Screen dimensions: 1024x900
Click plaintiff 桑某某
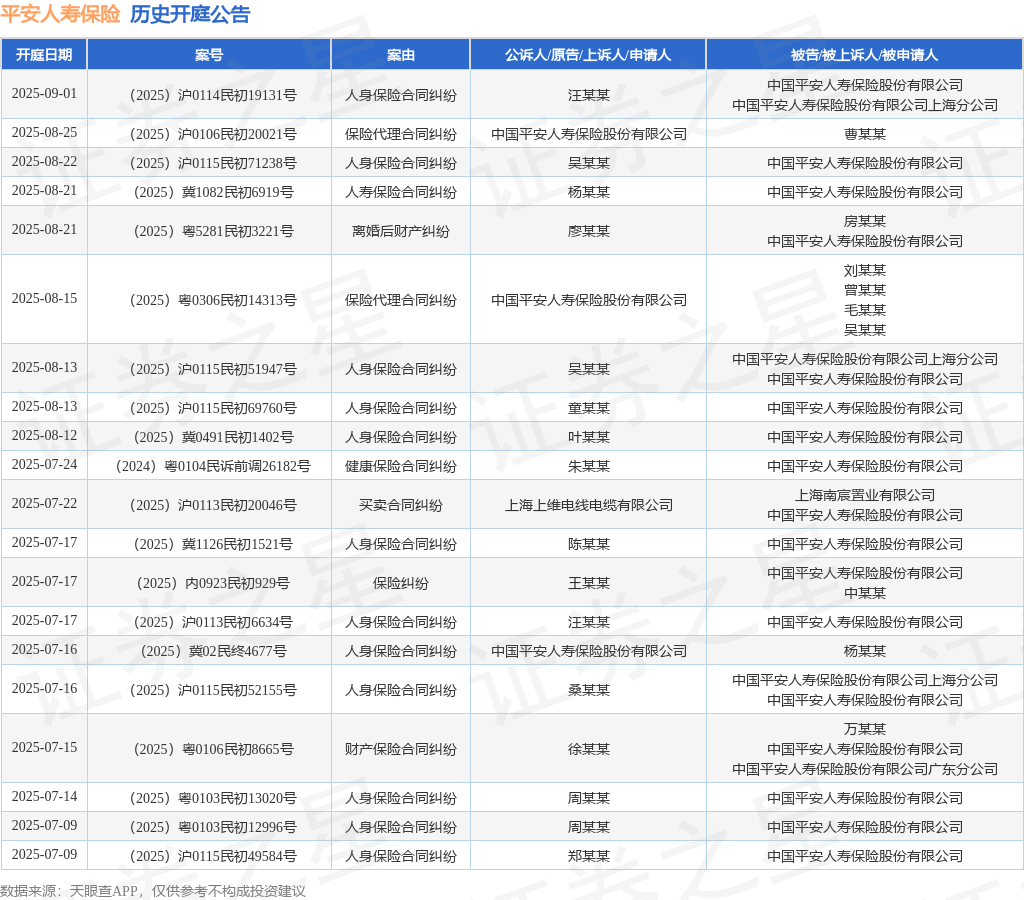[588, 690]
